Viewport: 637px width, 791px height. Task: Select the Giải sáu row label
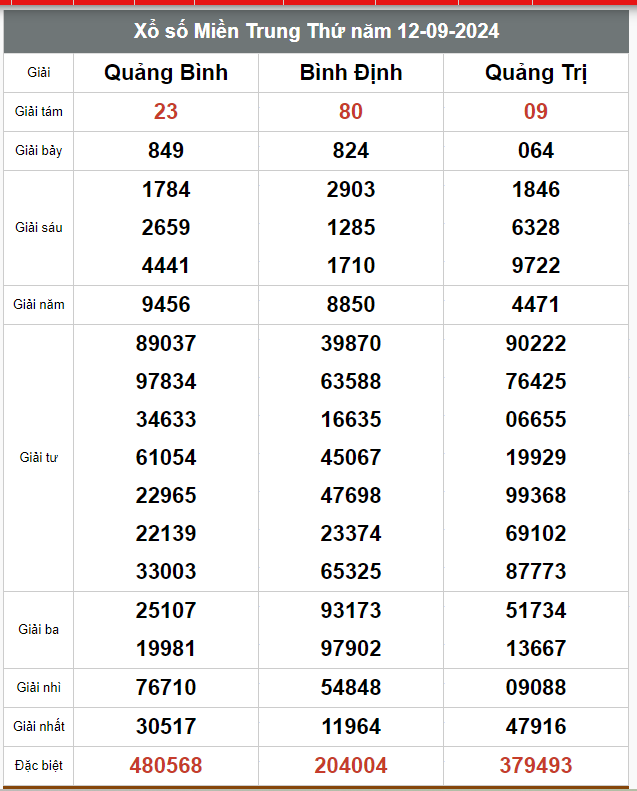click(39, 228)
